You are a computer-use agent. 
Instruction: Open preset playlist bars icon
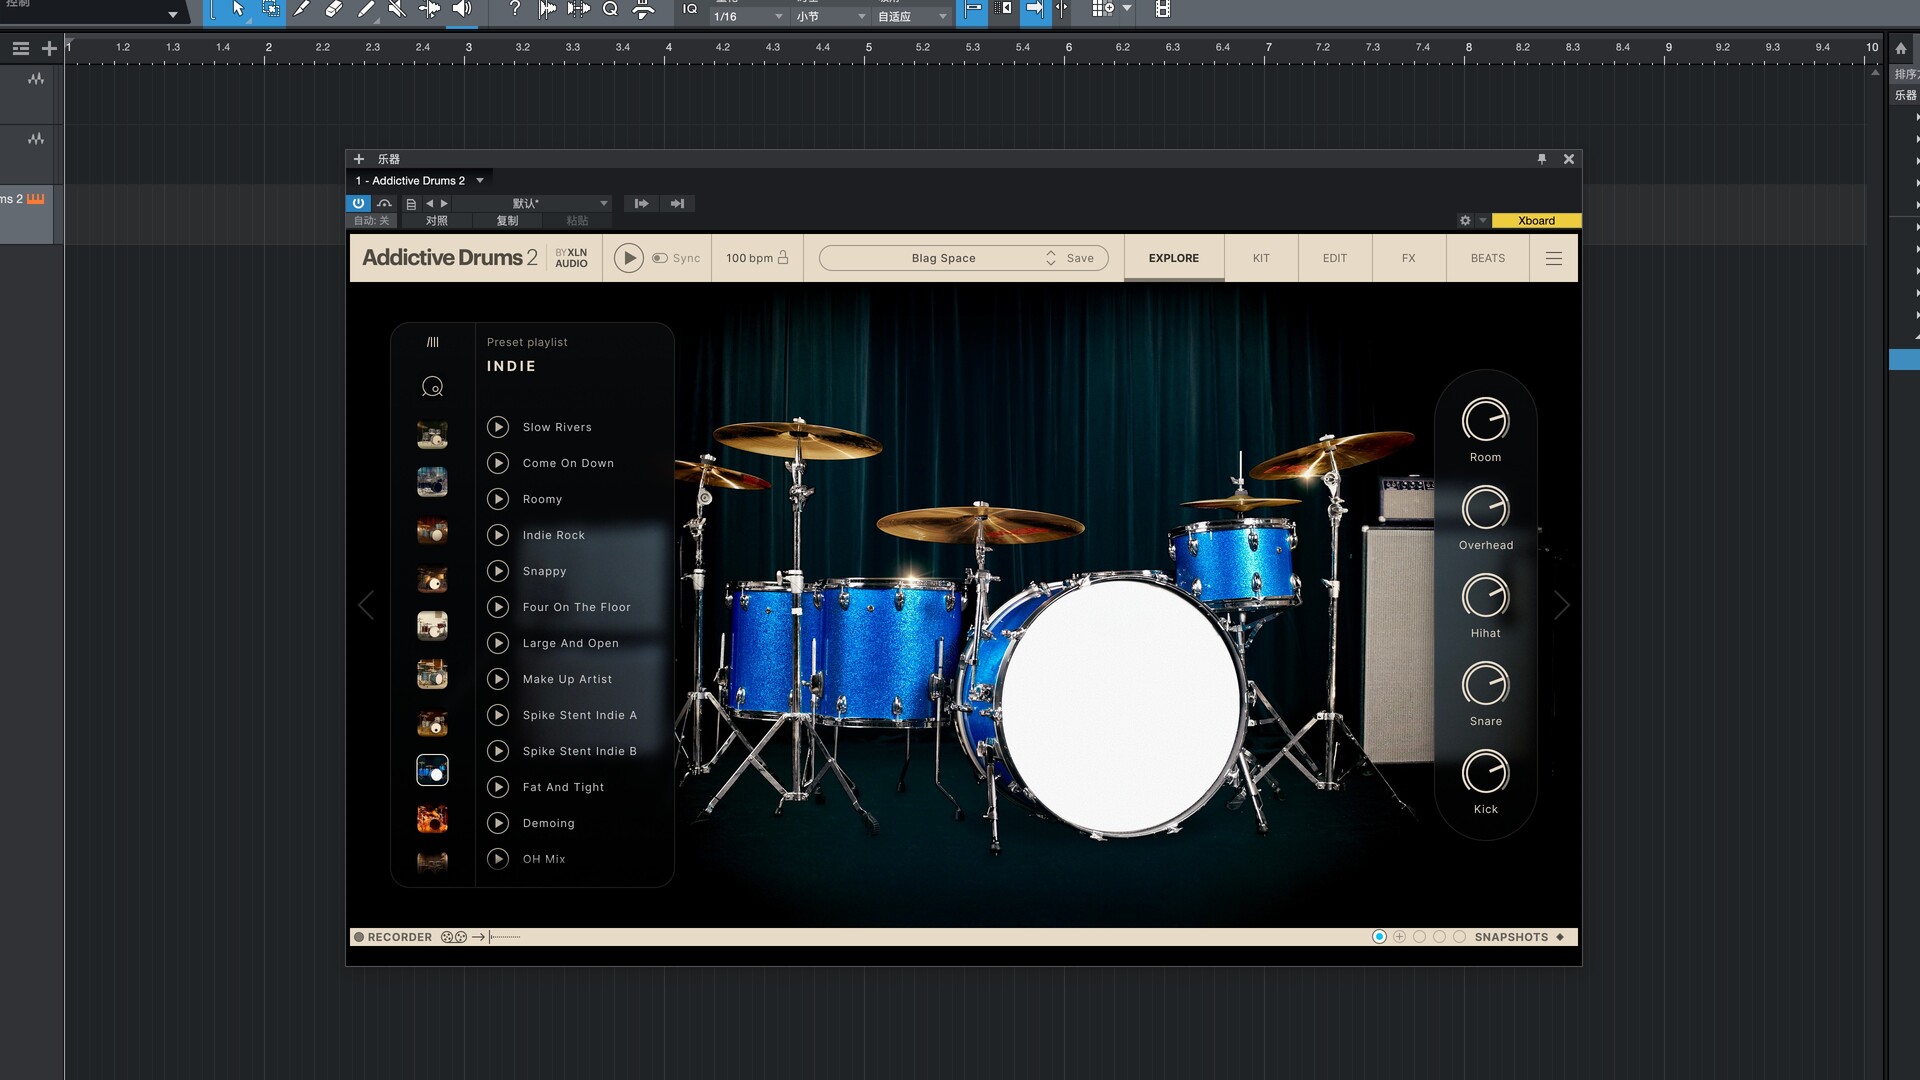pos(432,342)
